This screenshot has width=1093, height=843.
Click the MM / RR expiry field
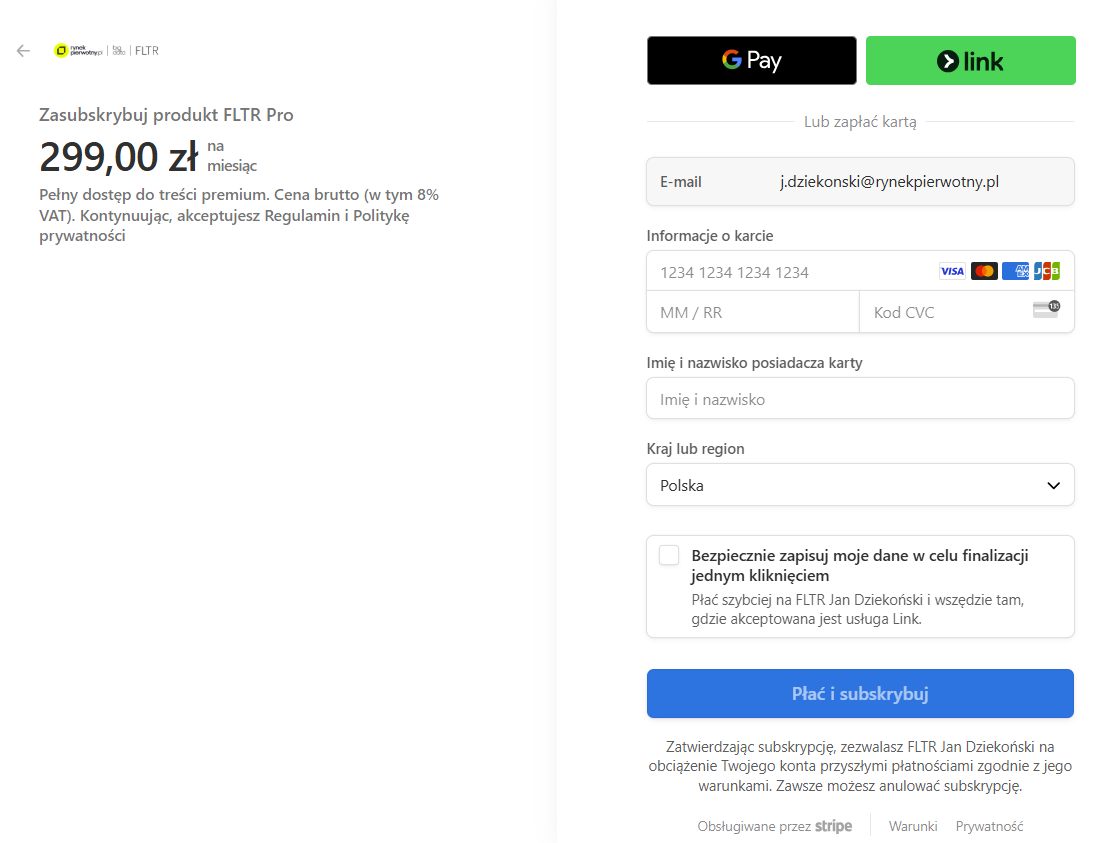pos(752,312)
